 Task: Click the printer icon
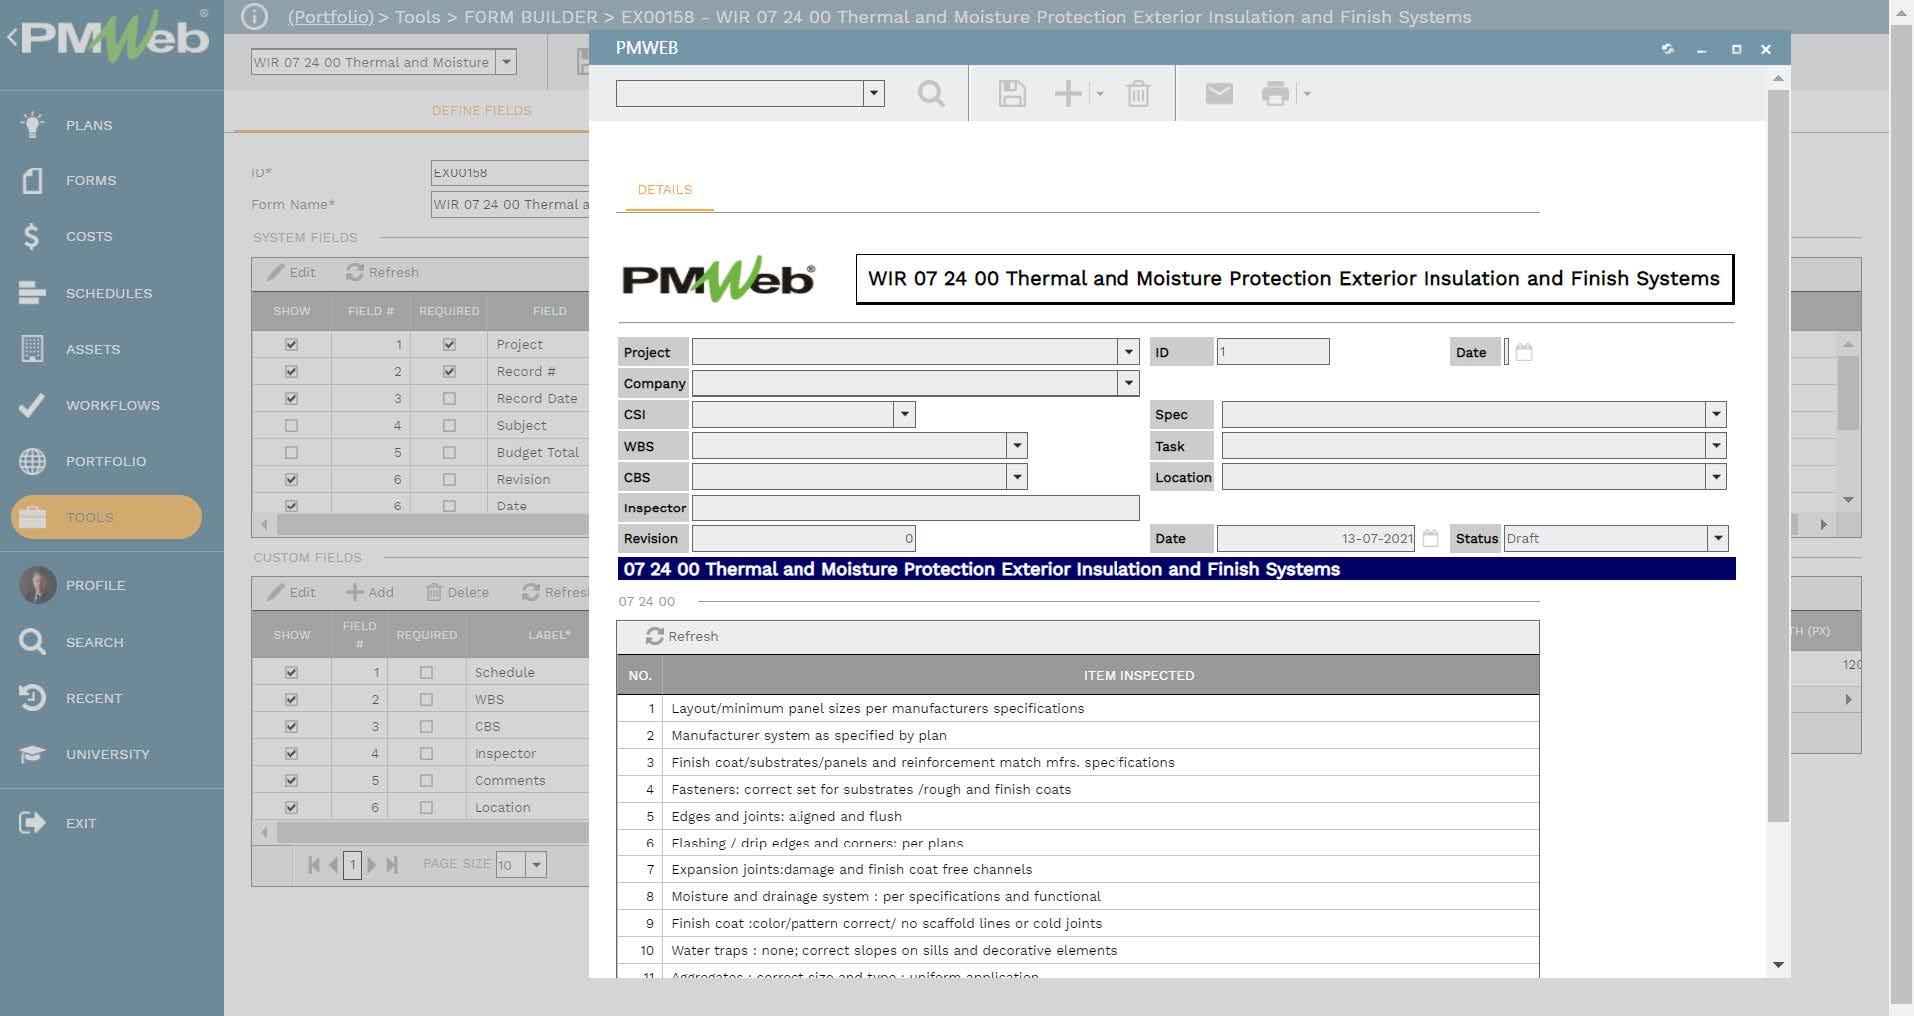click(x=1275, y=94)
